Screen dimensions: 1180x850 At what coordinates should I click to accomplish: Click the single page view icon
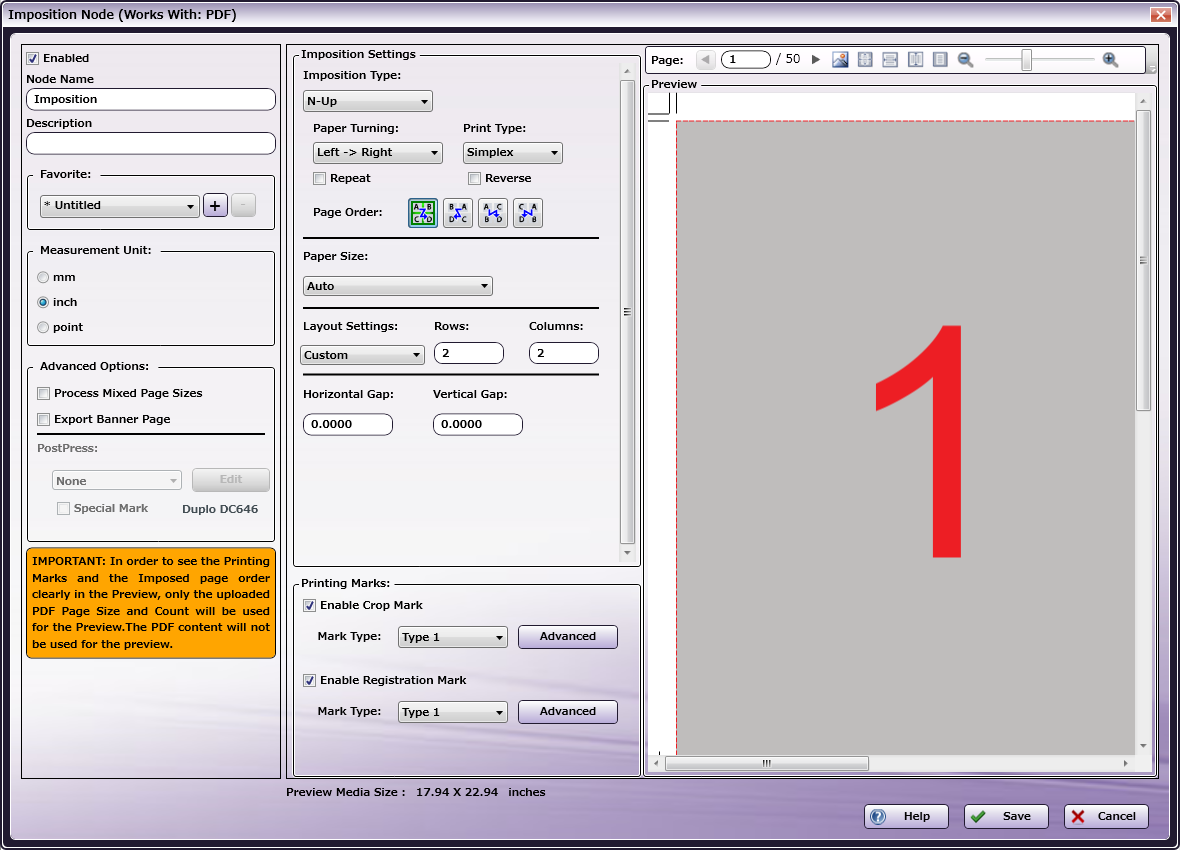[940, 59]
